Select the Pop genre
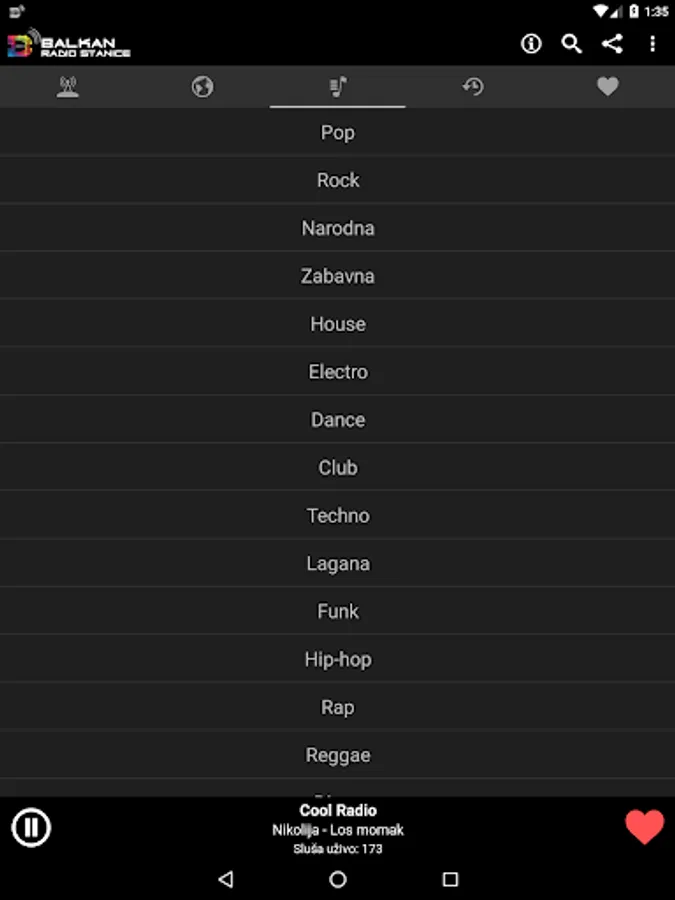Viewport: 675px width, 900px height. [x=338, y=132]
